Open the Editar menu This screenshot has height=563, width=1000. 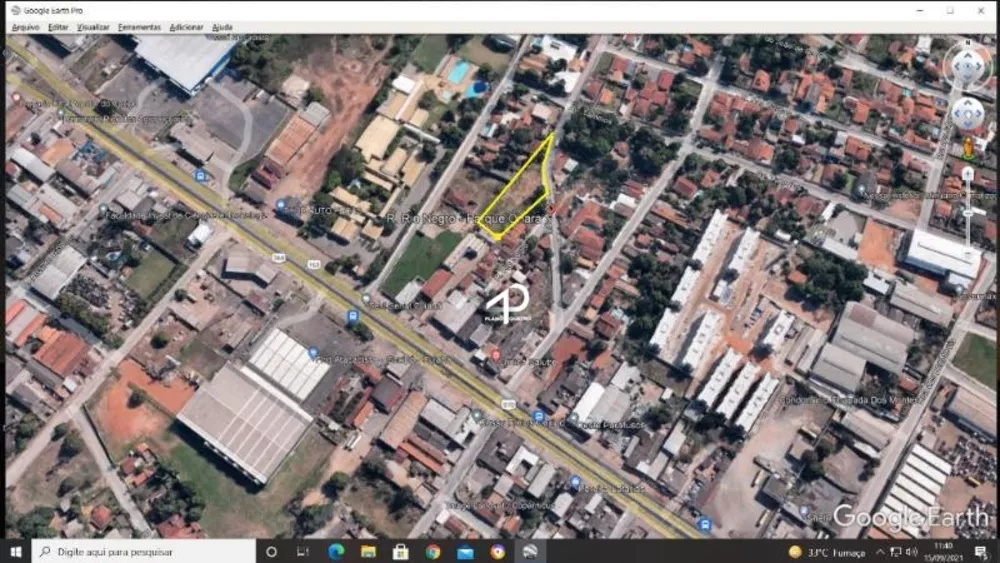[x=58, y=27]
